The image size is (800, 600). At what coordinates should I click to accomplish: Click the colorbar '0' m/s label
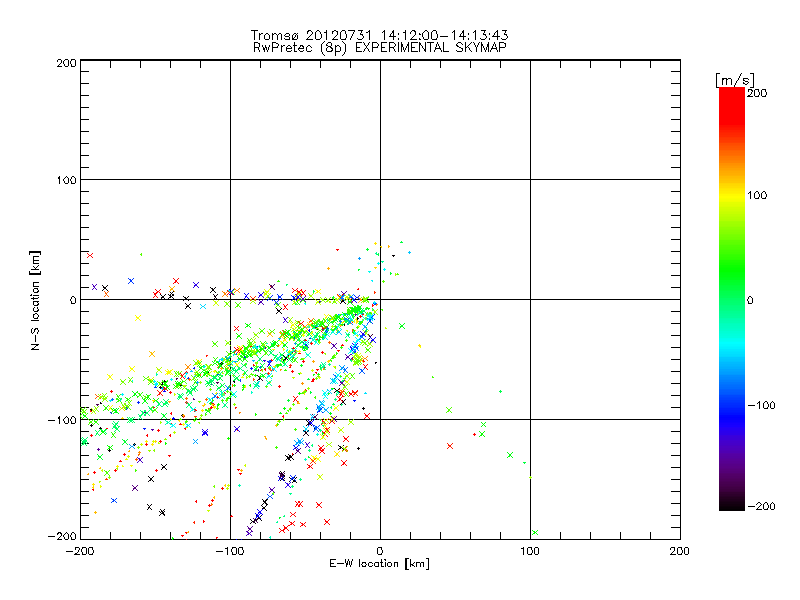pos(750,301)
